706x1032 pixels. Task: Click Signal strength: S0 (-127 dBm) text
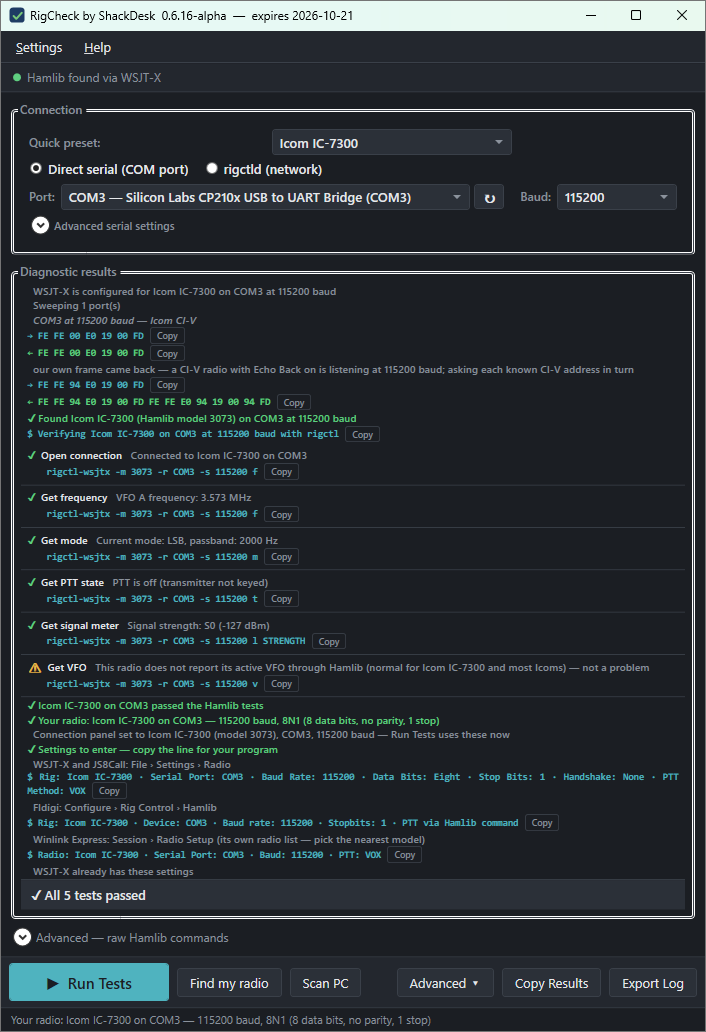point(198,625)
